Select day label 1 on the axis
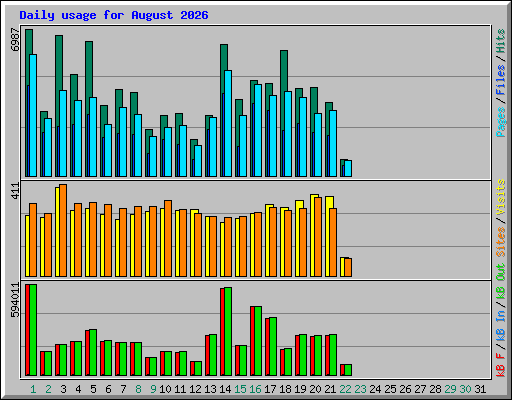 pyautogui.click(x=33, y=389)
